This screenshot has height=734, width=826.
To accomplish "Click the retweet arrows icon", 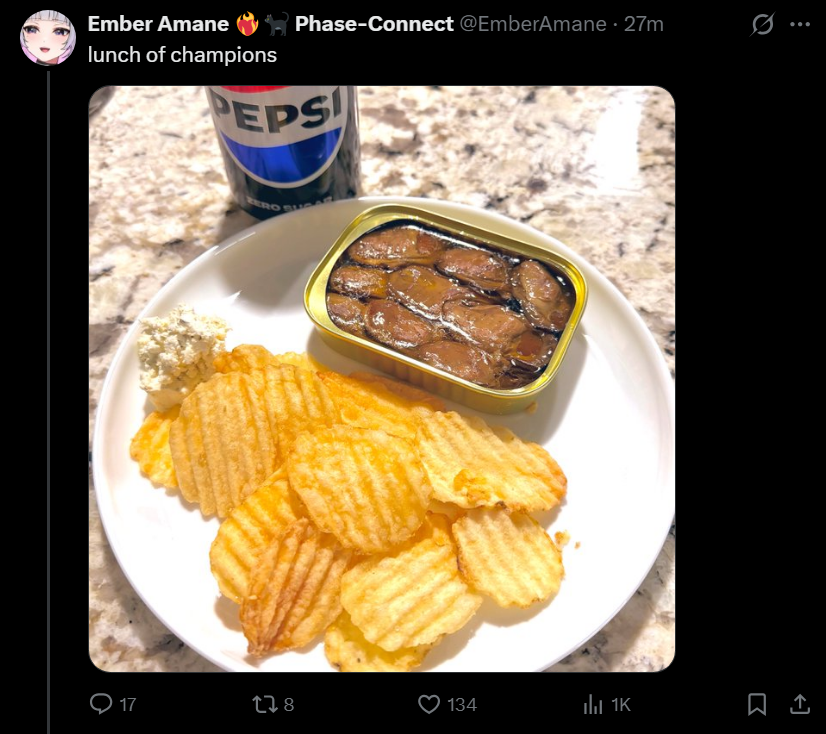I will click(x=263, y=704).
